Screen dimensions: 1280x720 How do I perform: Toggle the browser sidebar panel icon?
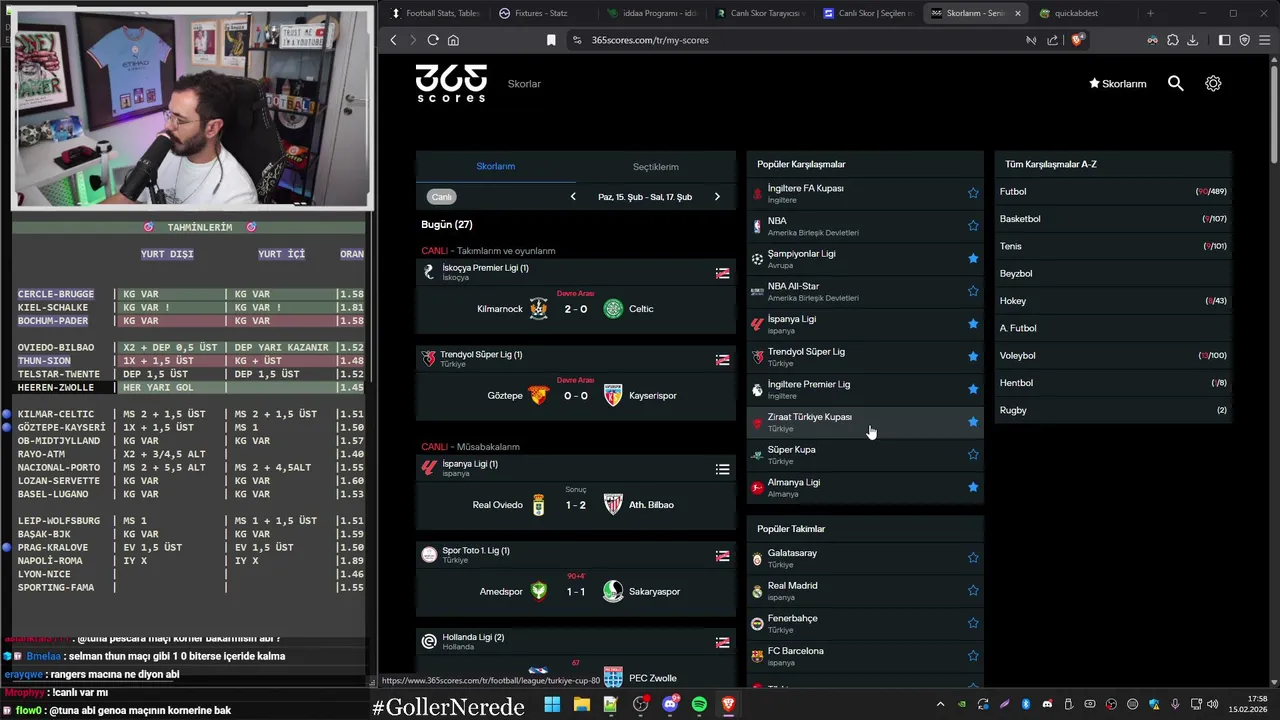(1224, 40)
